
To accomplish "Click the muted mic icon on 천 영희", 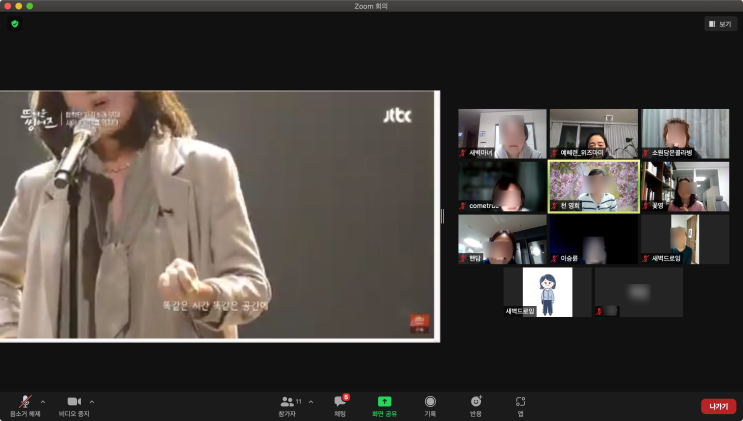I will (554, 206).
